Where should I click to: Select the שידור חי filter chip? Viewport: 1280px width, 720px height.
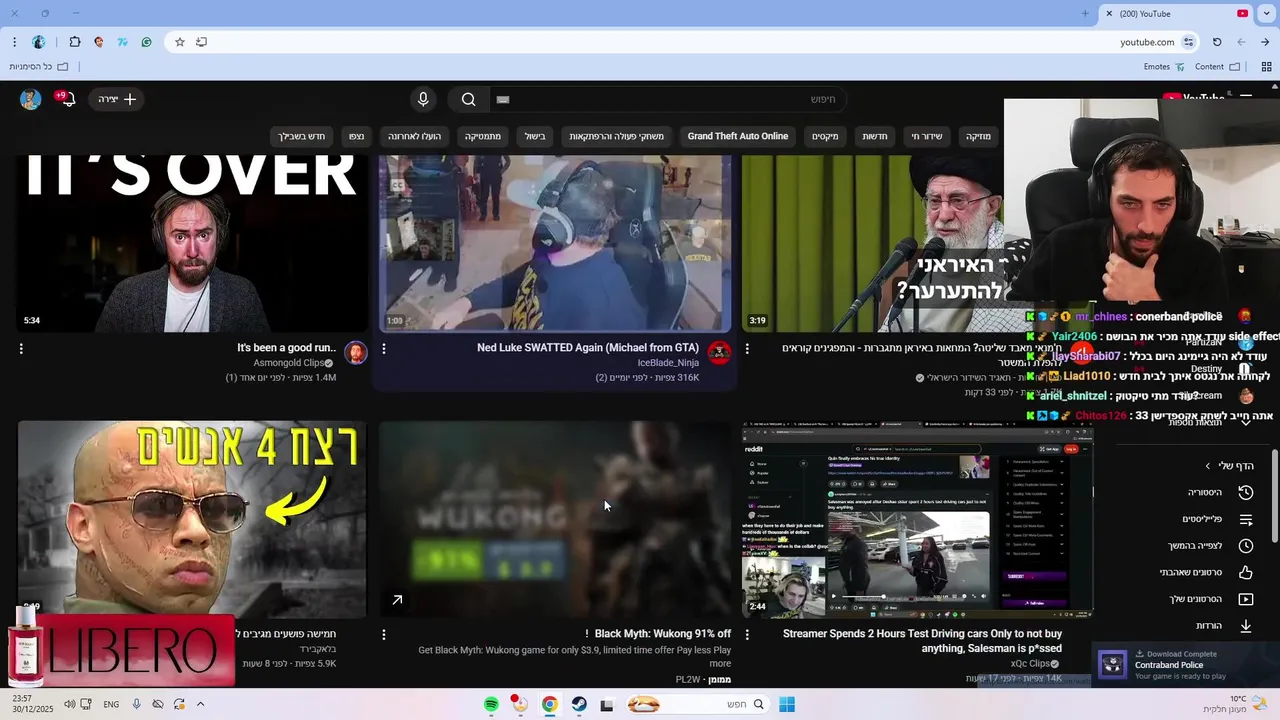coord(926,136)
